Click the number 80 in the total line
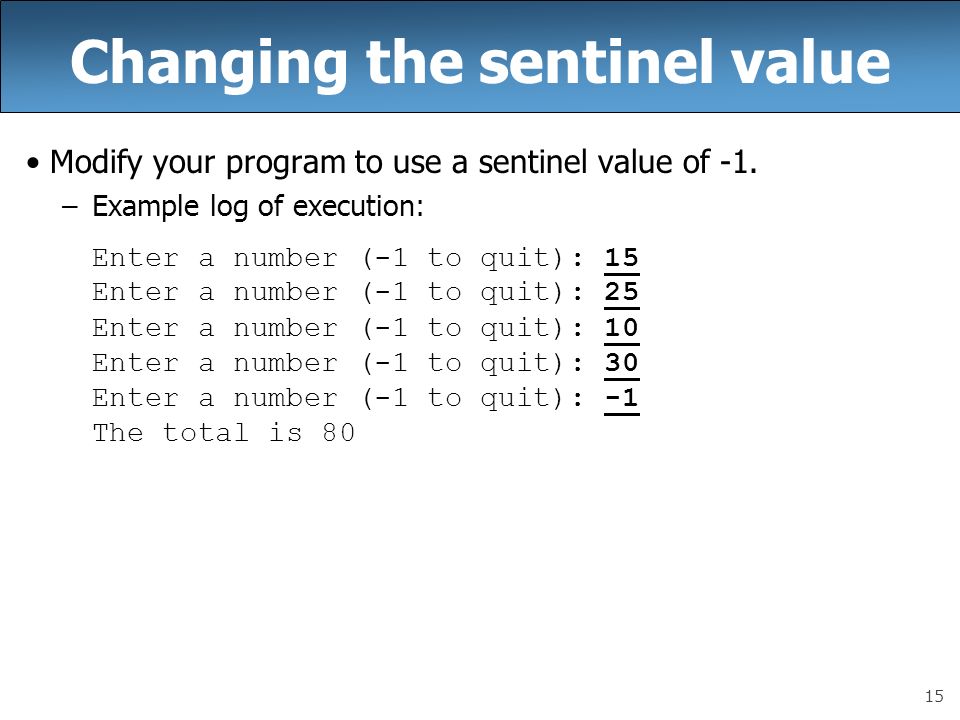The width and height of the screenshot is (960, 720). [x=339, y=433]
